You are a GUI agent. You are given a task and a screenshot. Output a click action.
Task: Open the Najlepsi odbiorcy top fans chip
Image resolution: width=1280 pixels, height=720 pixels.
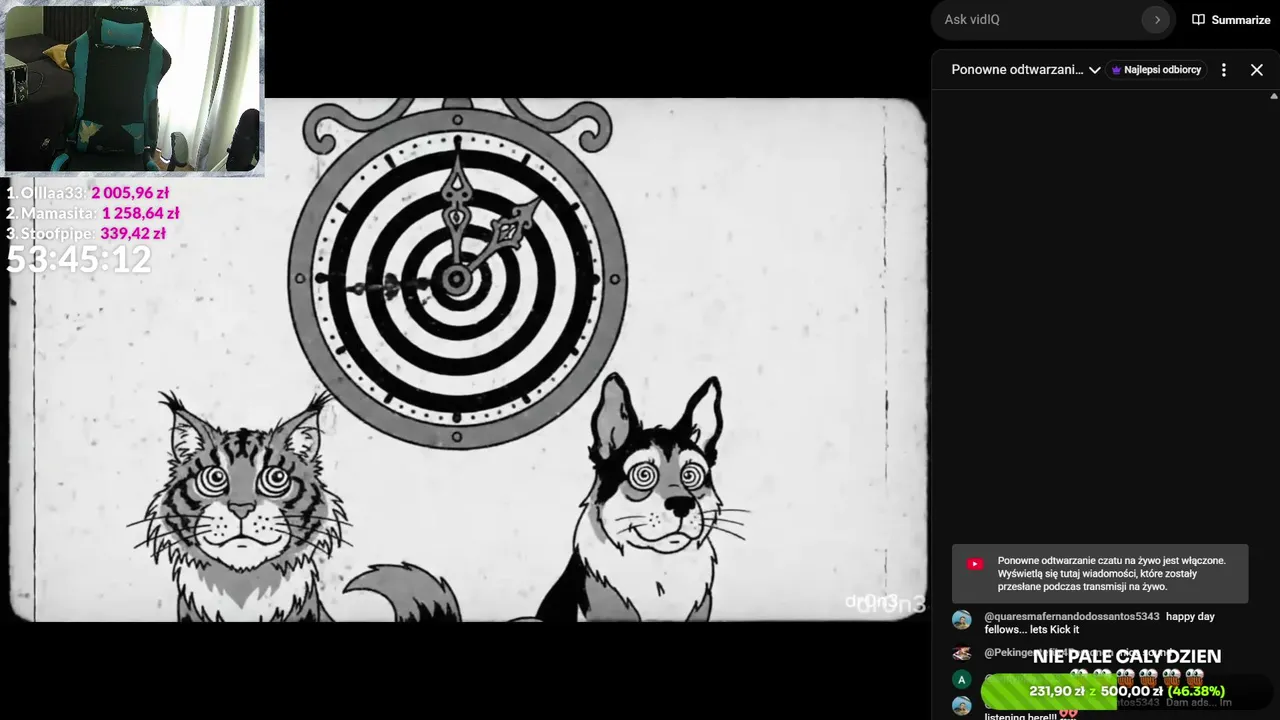click(1156, 70)
